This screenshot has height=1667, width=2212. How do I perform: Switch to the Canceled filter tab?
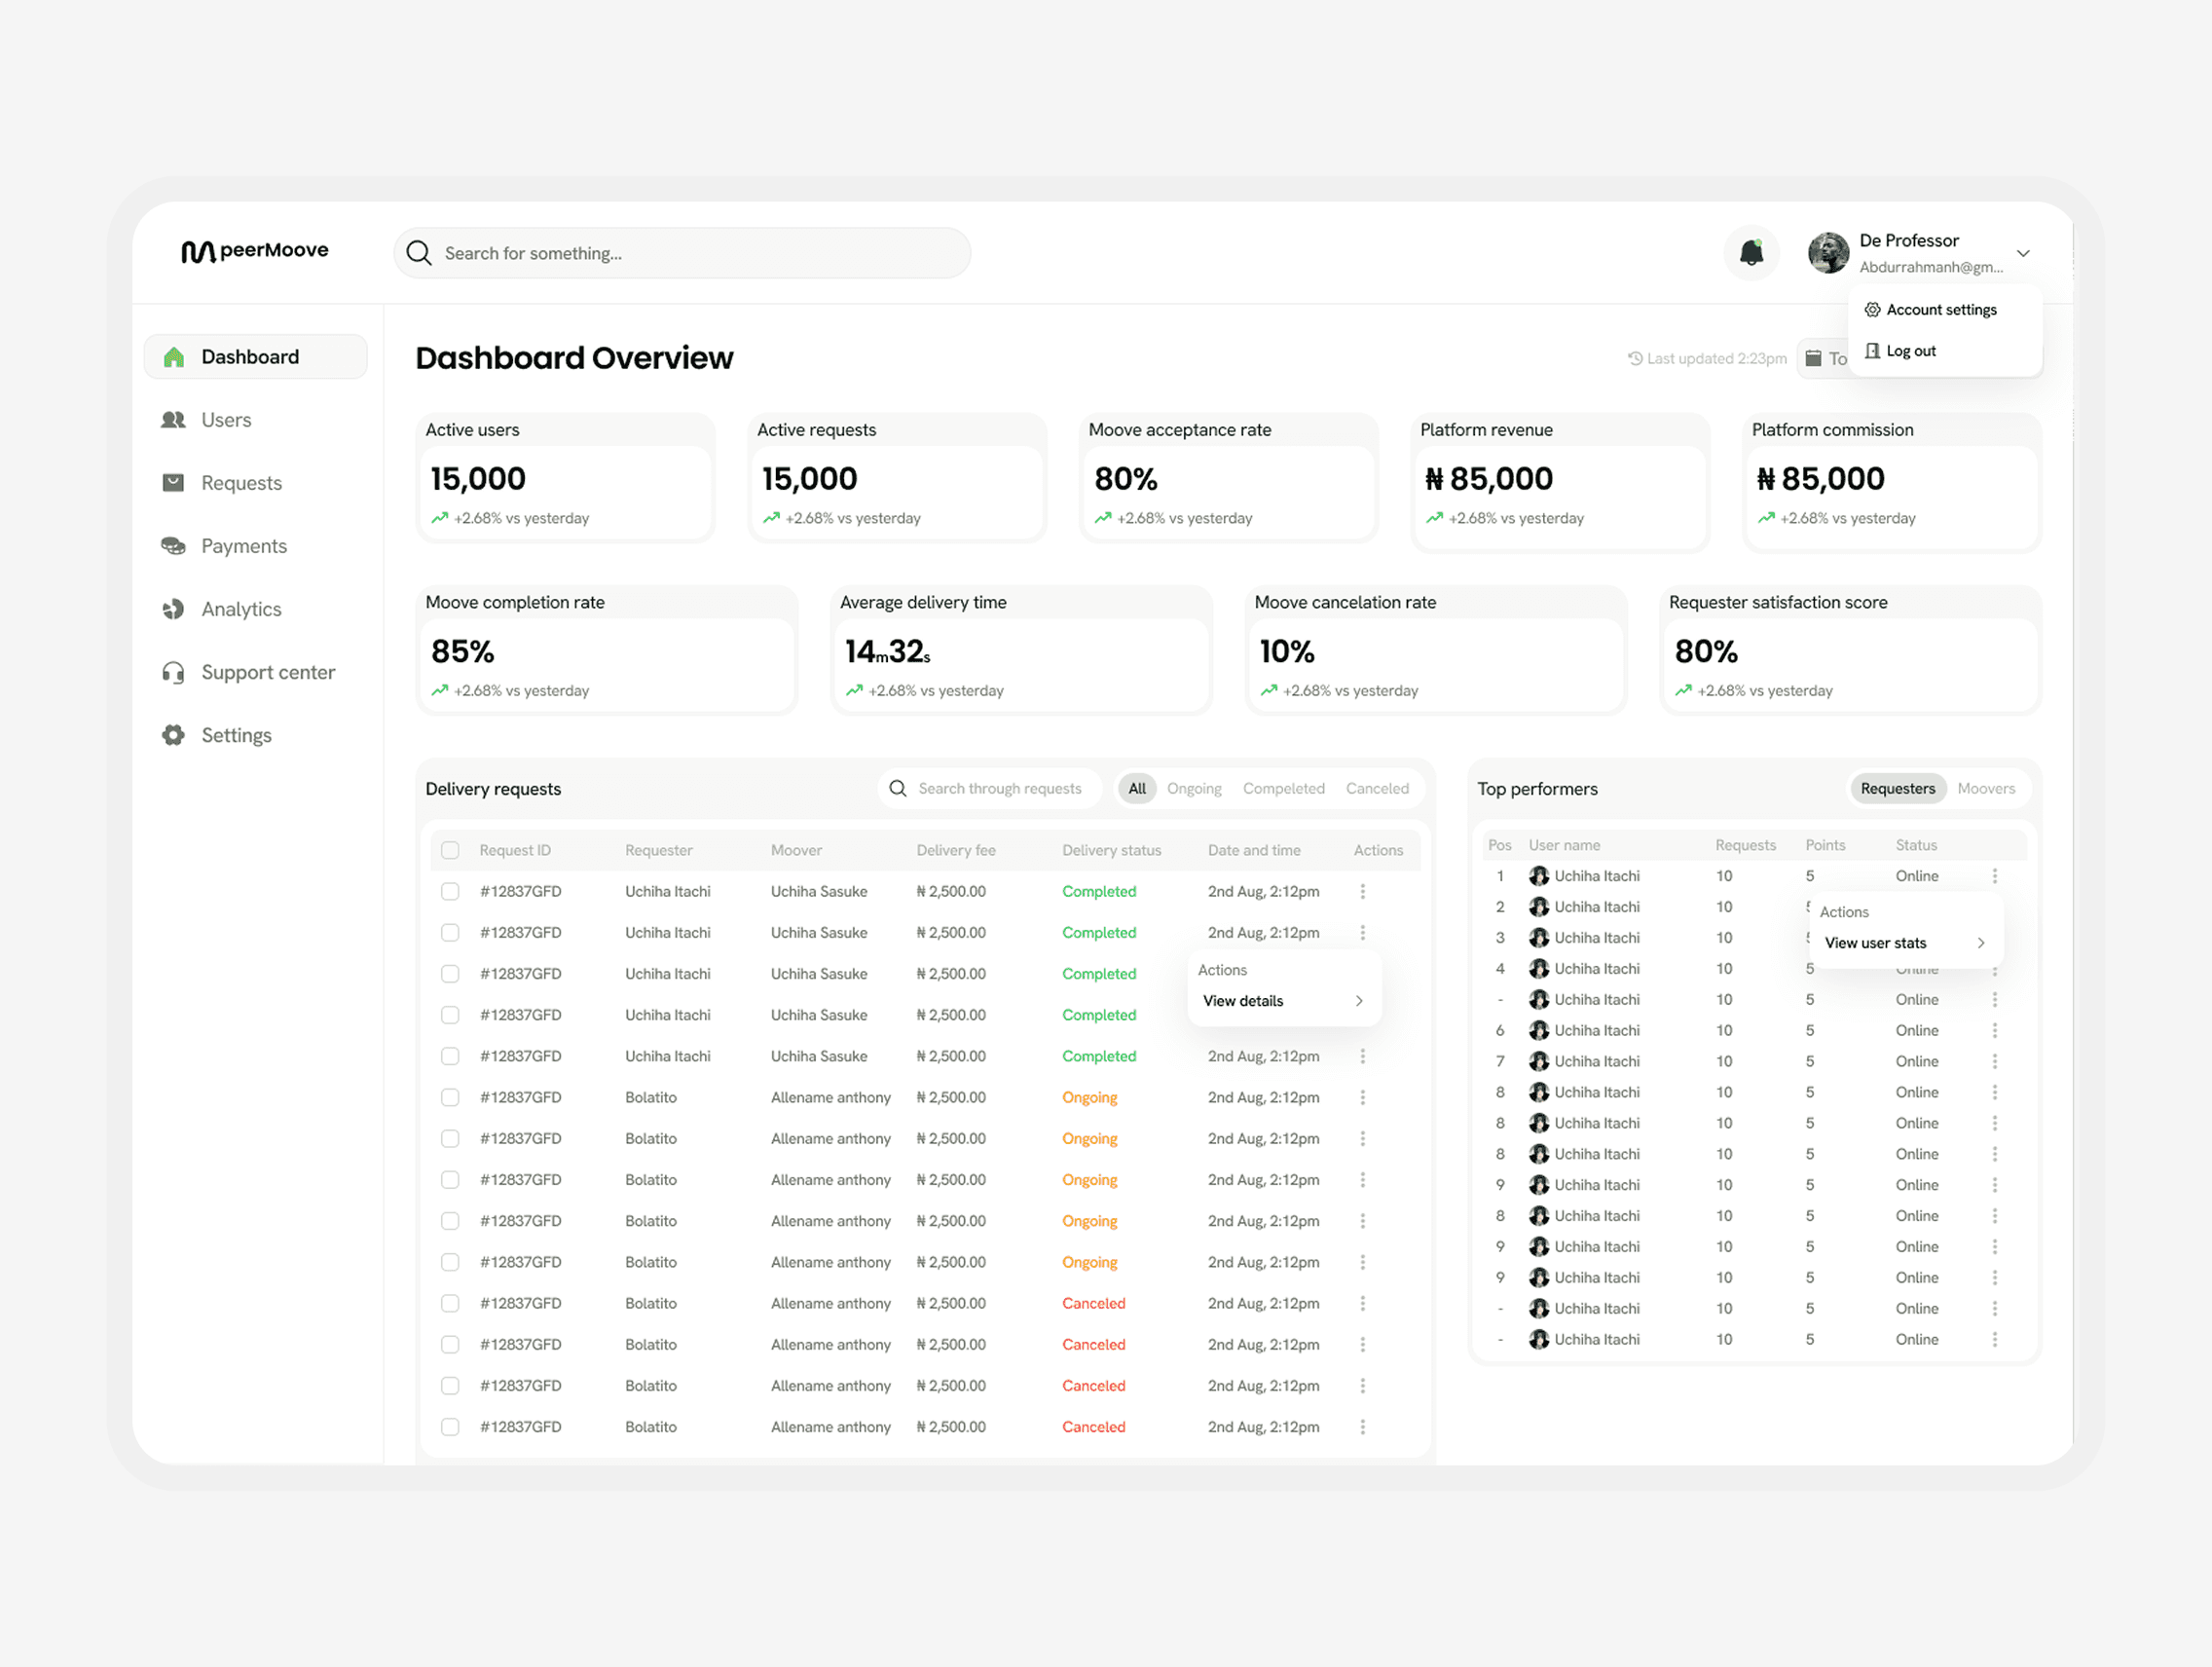[1377, 788]
